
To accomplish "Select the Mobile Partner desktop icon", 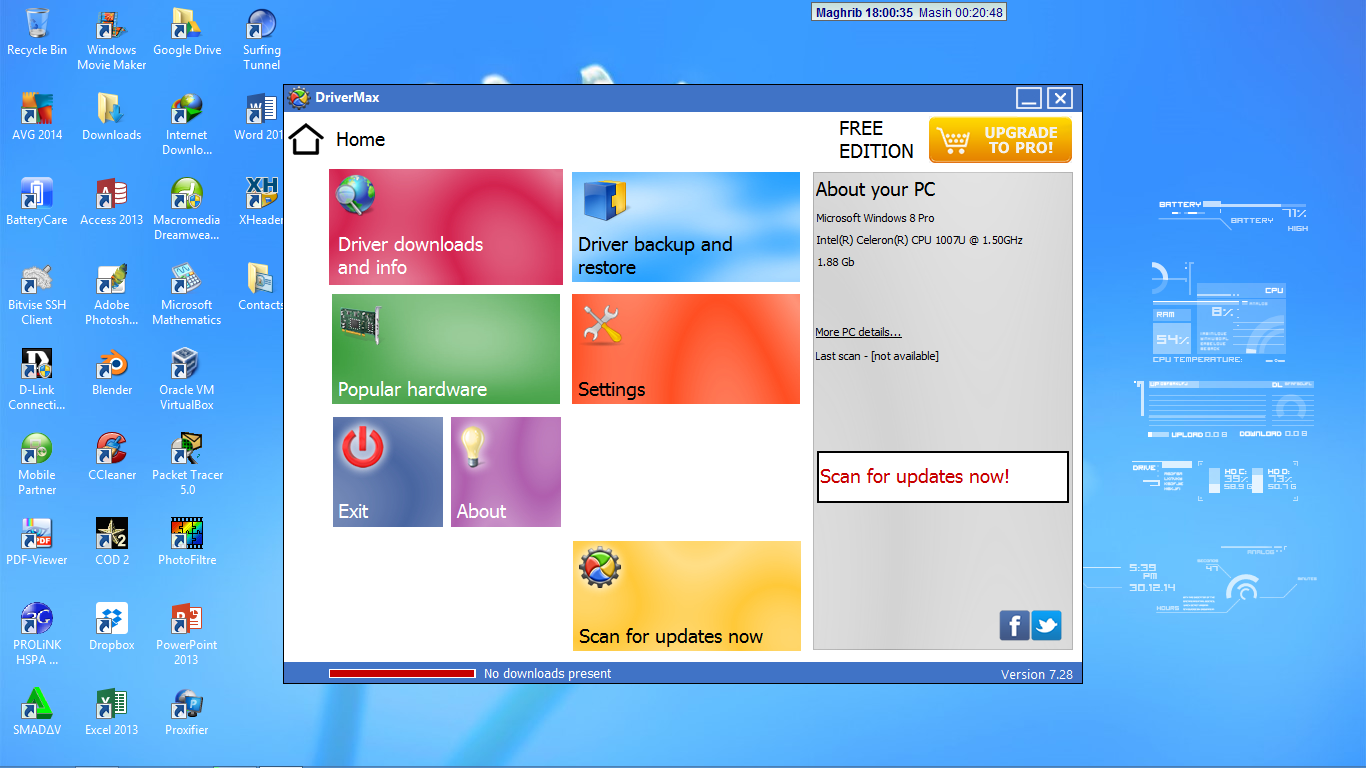I will tap(37, 465).
